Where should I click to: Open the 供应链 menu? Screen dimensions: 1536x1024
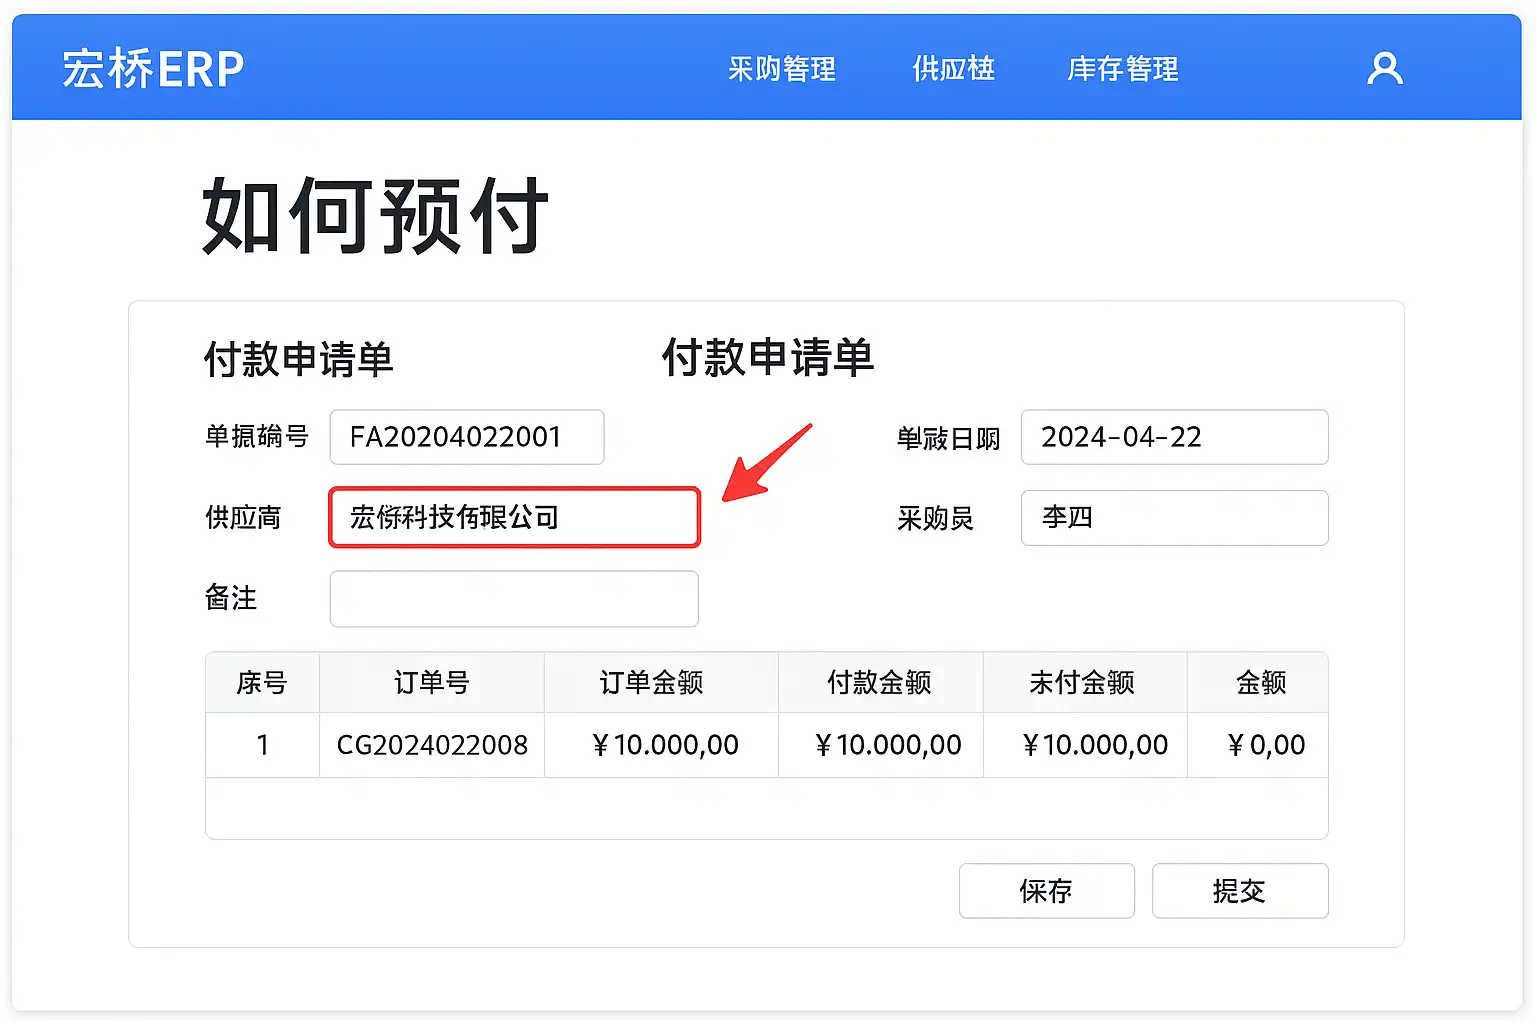(953, 69)
